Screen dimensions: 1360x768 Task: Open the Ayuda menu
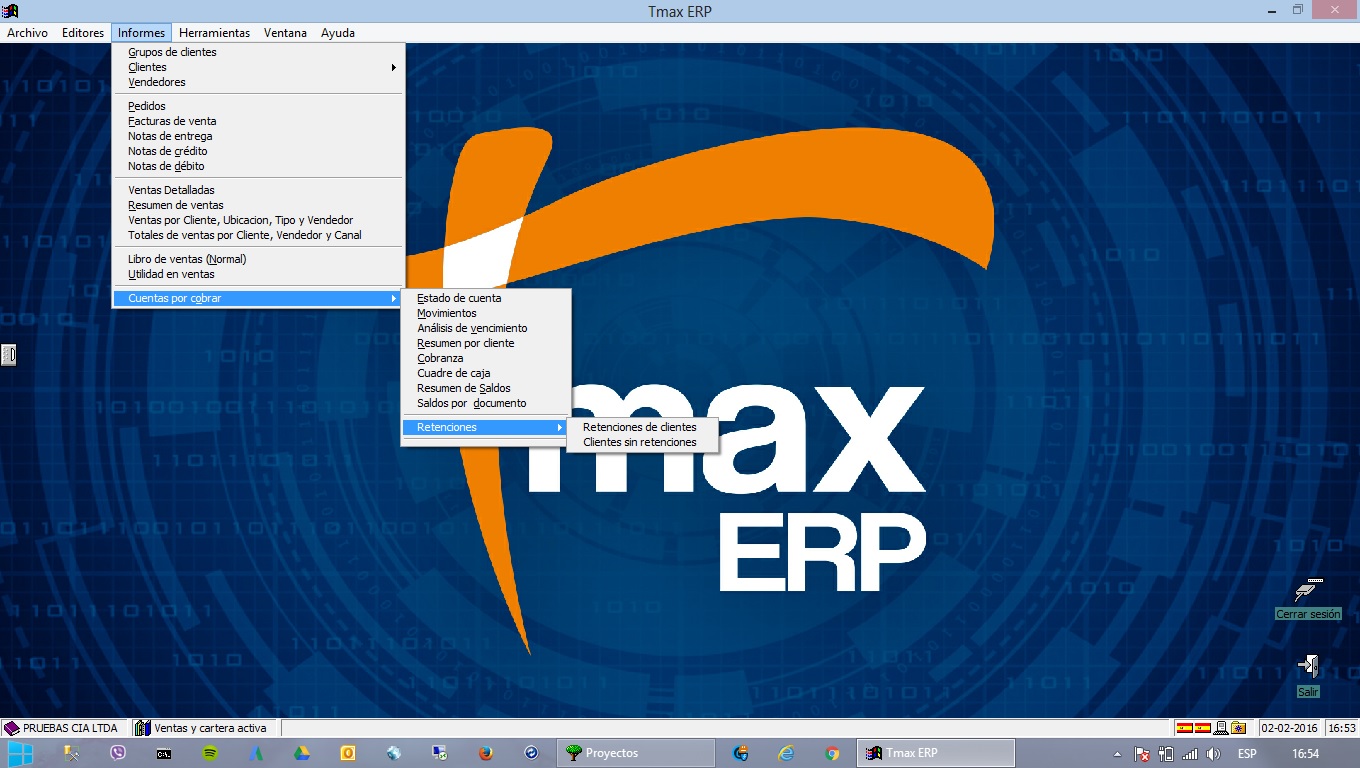(338, 33)
